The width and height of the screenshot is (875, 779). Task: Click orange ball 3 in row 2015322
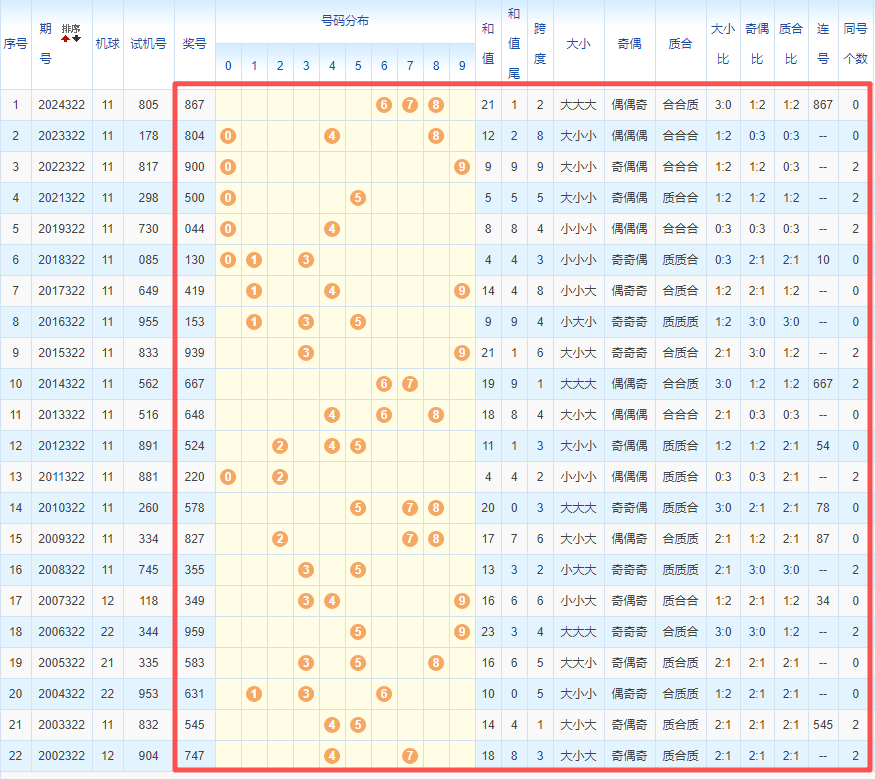[x=306, y=353]
